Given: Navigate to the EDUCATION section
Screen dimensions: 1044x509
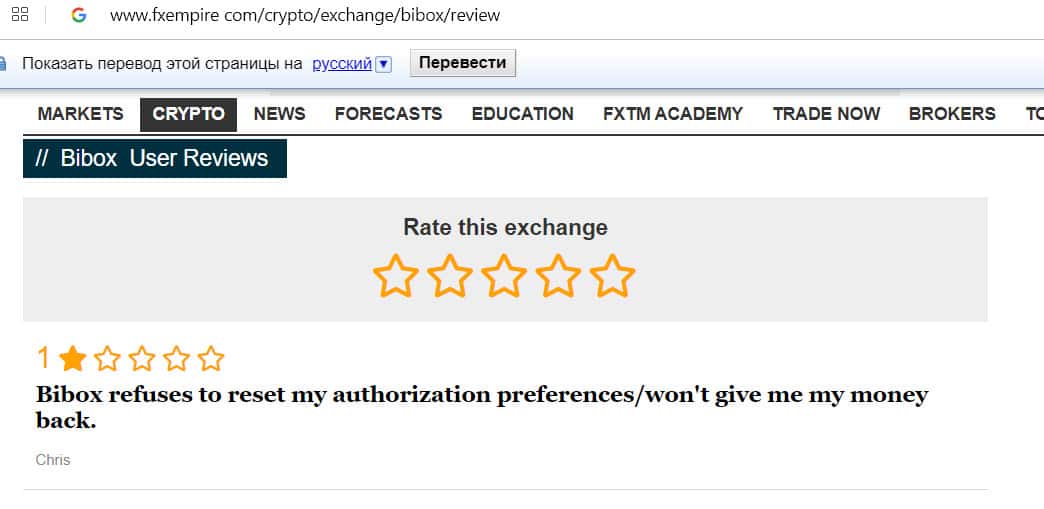Looking at the screenshot, I should click(522, 114).
